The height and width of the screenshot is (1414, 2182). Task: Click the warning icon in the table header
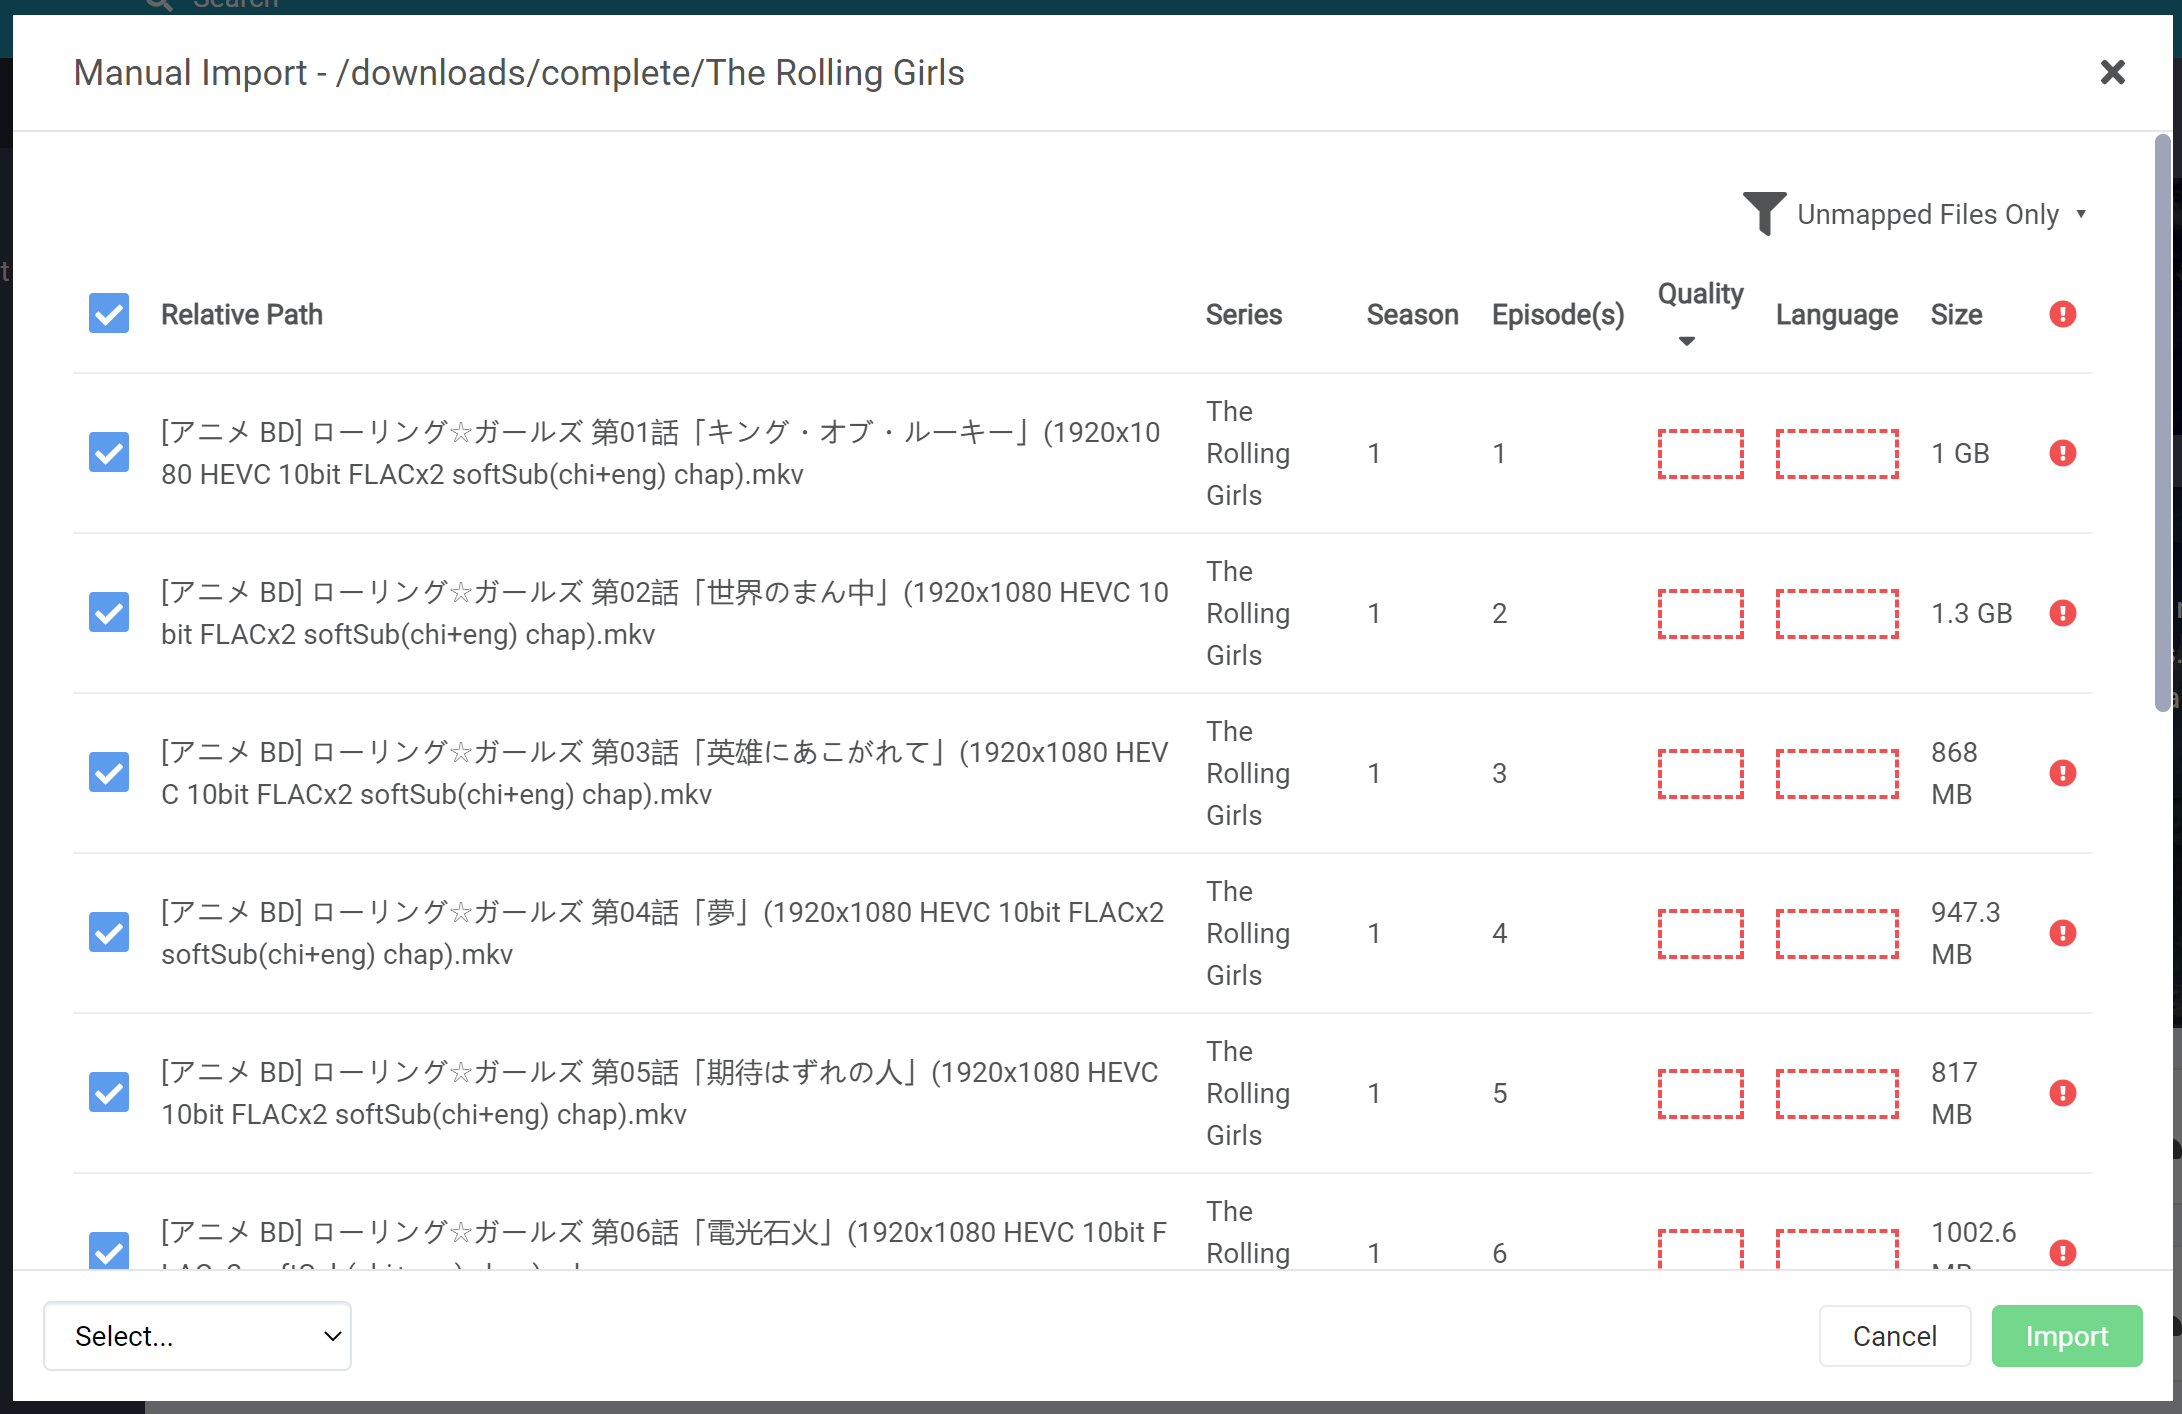pyautogui.click(x=2061, y=314)
